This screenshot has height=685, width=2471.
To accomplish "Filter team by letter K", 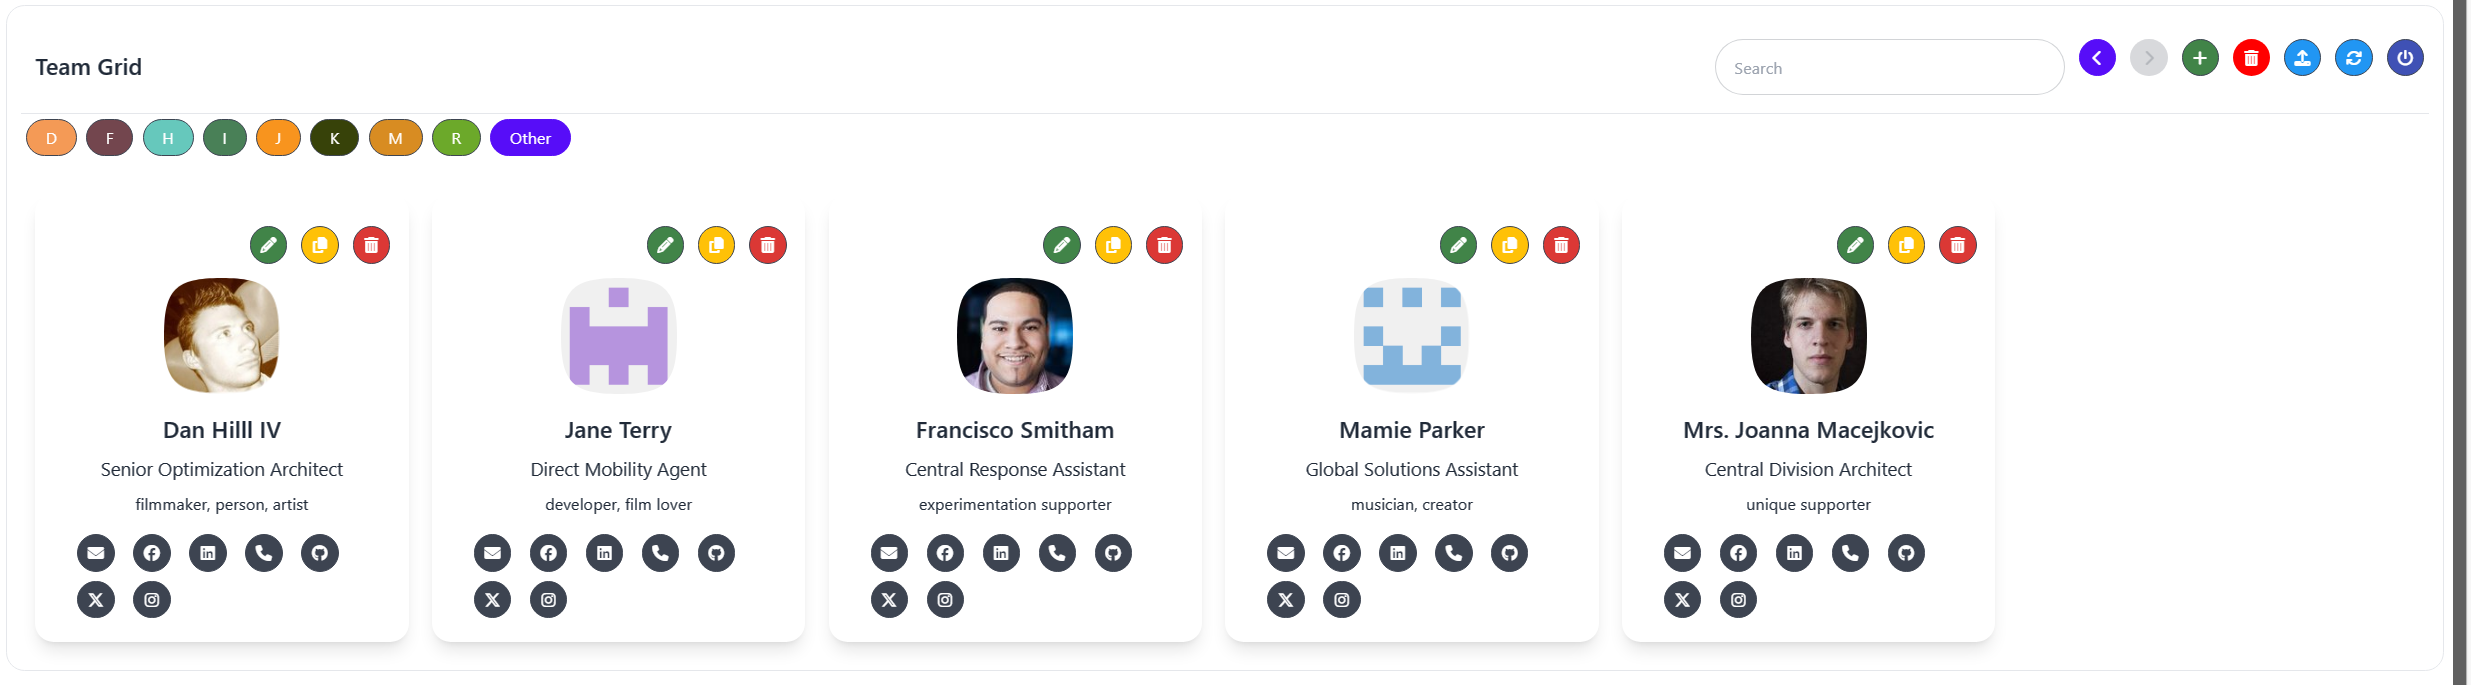I will coord(335,138).
